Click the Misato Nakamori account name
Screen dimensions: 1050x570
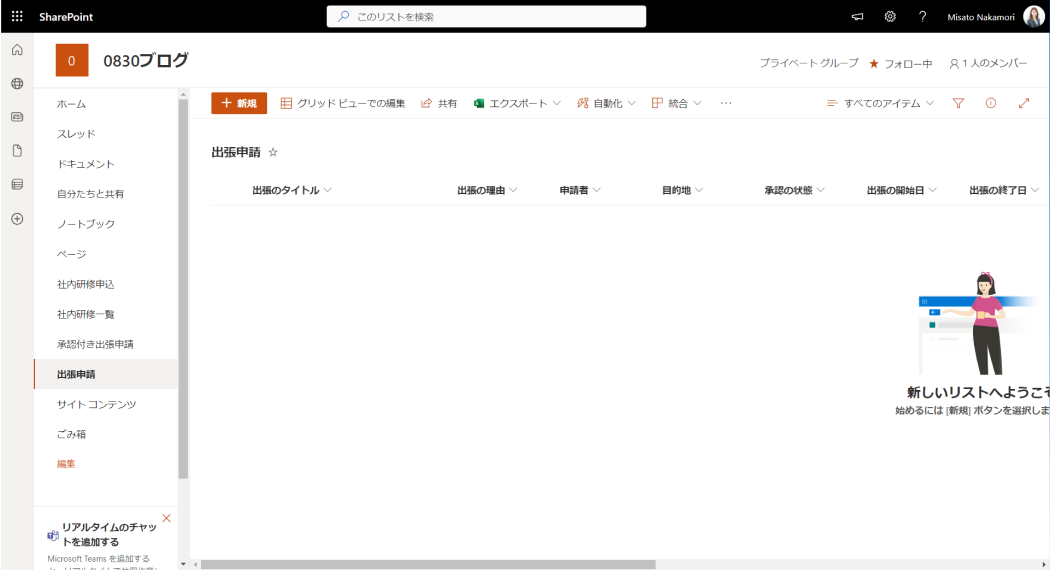(x=980, y=17)
